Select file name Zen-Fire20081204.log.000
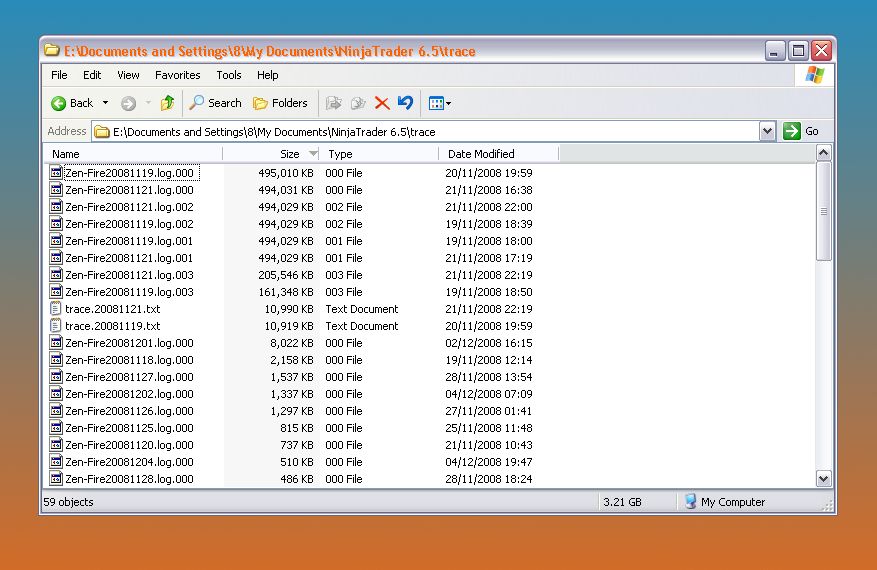Screen dimensions: 877x570 [x=129, y=462]
